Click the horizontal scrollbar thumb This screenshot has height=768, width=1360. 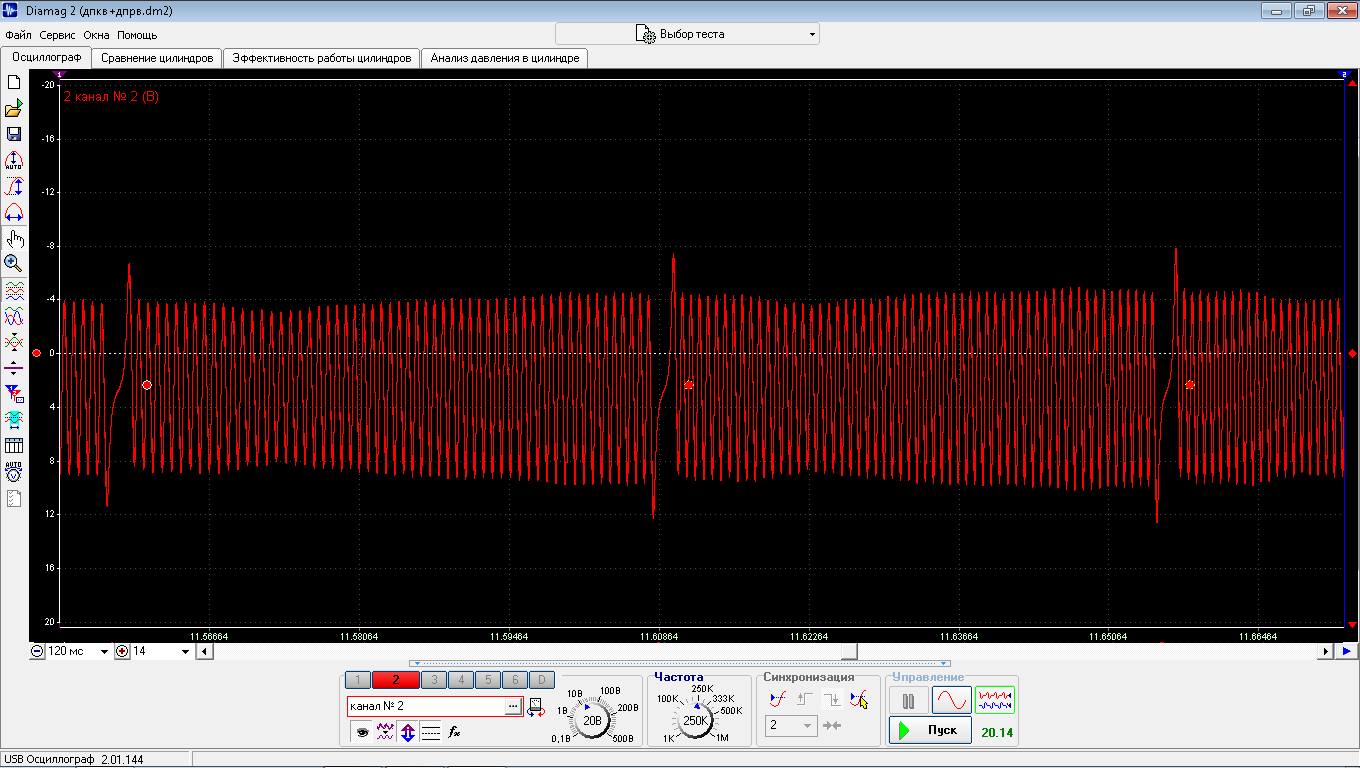[849, 651]
